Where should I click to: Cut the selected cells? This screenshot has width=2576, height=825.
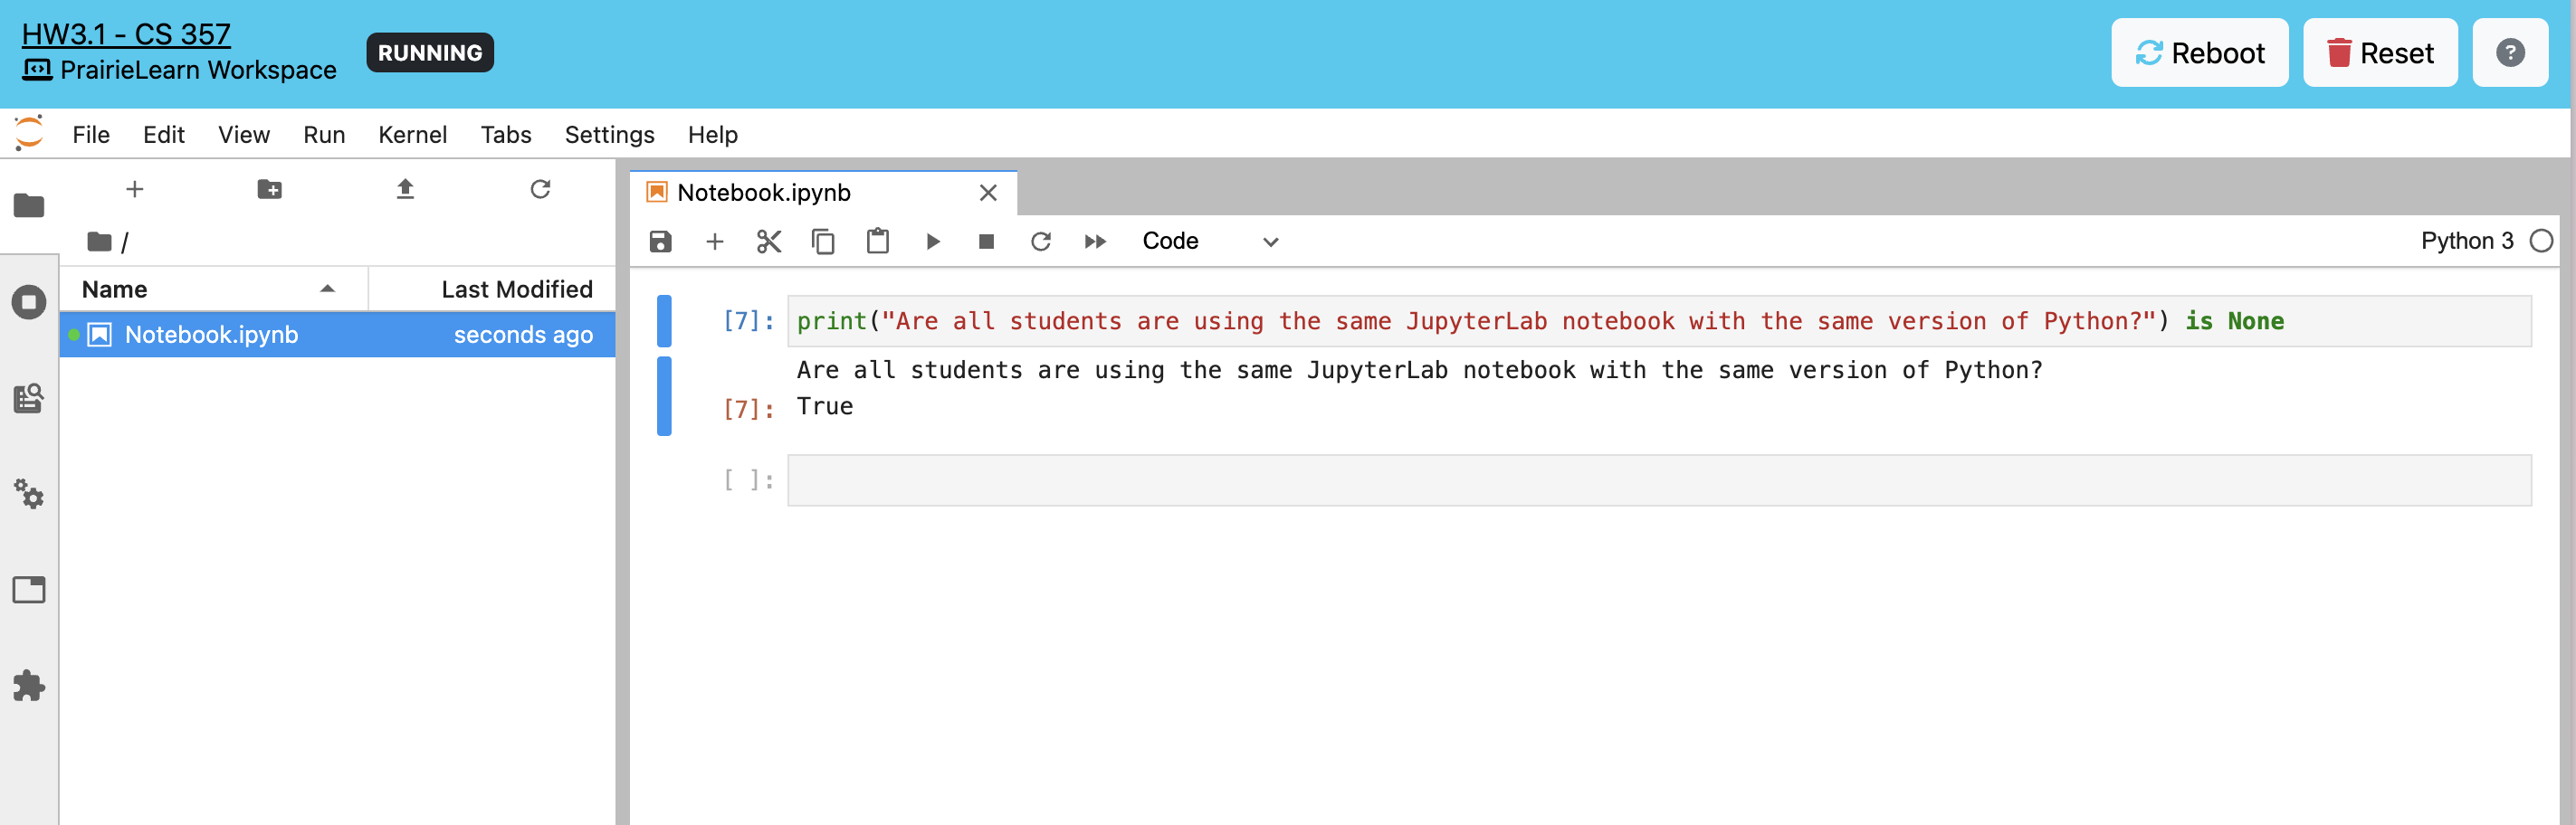point(769,241)
